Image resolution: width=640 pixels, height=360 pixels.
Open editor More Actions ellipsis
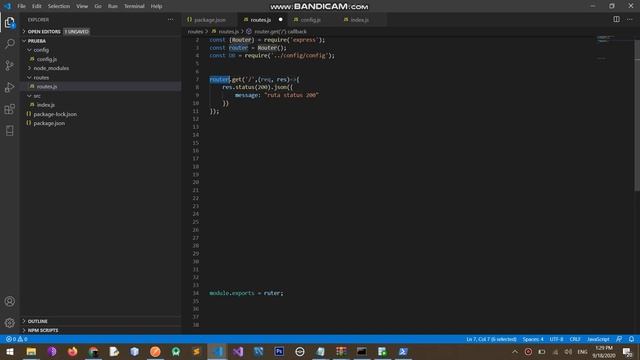630,19
